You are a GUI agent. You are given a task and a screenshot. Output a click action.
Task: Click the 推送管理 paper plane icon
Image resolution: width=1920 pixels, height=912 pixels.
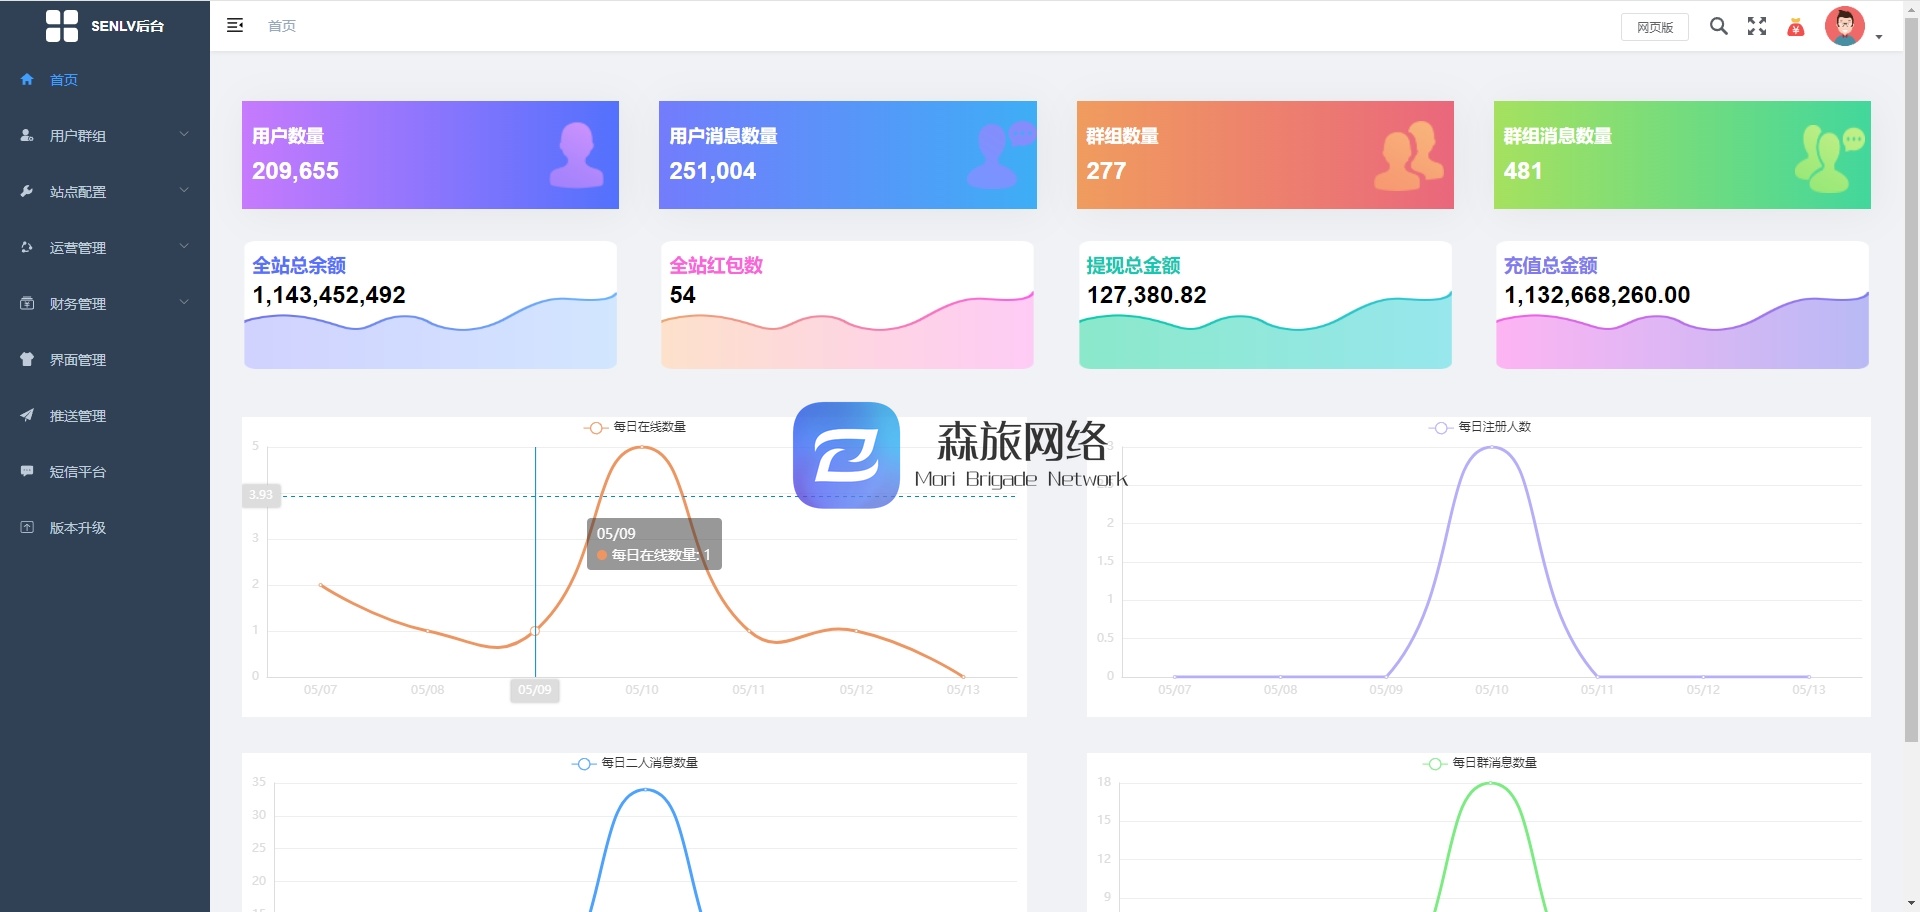tap(27, 415)
